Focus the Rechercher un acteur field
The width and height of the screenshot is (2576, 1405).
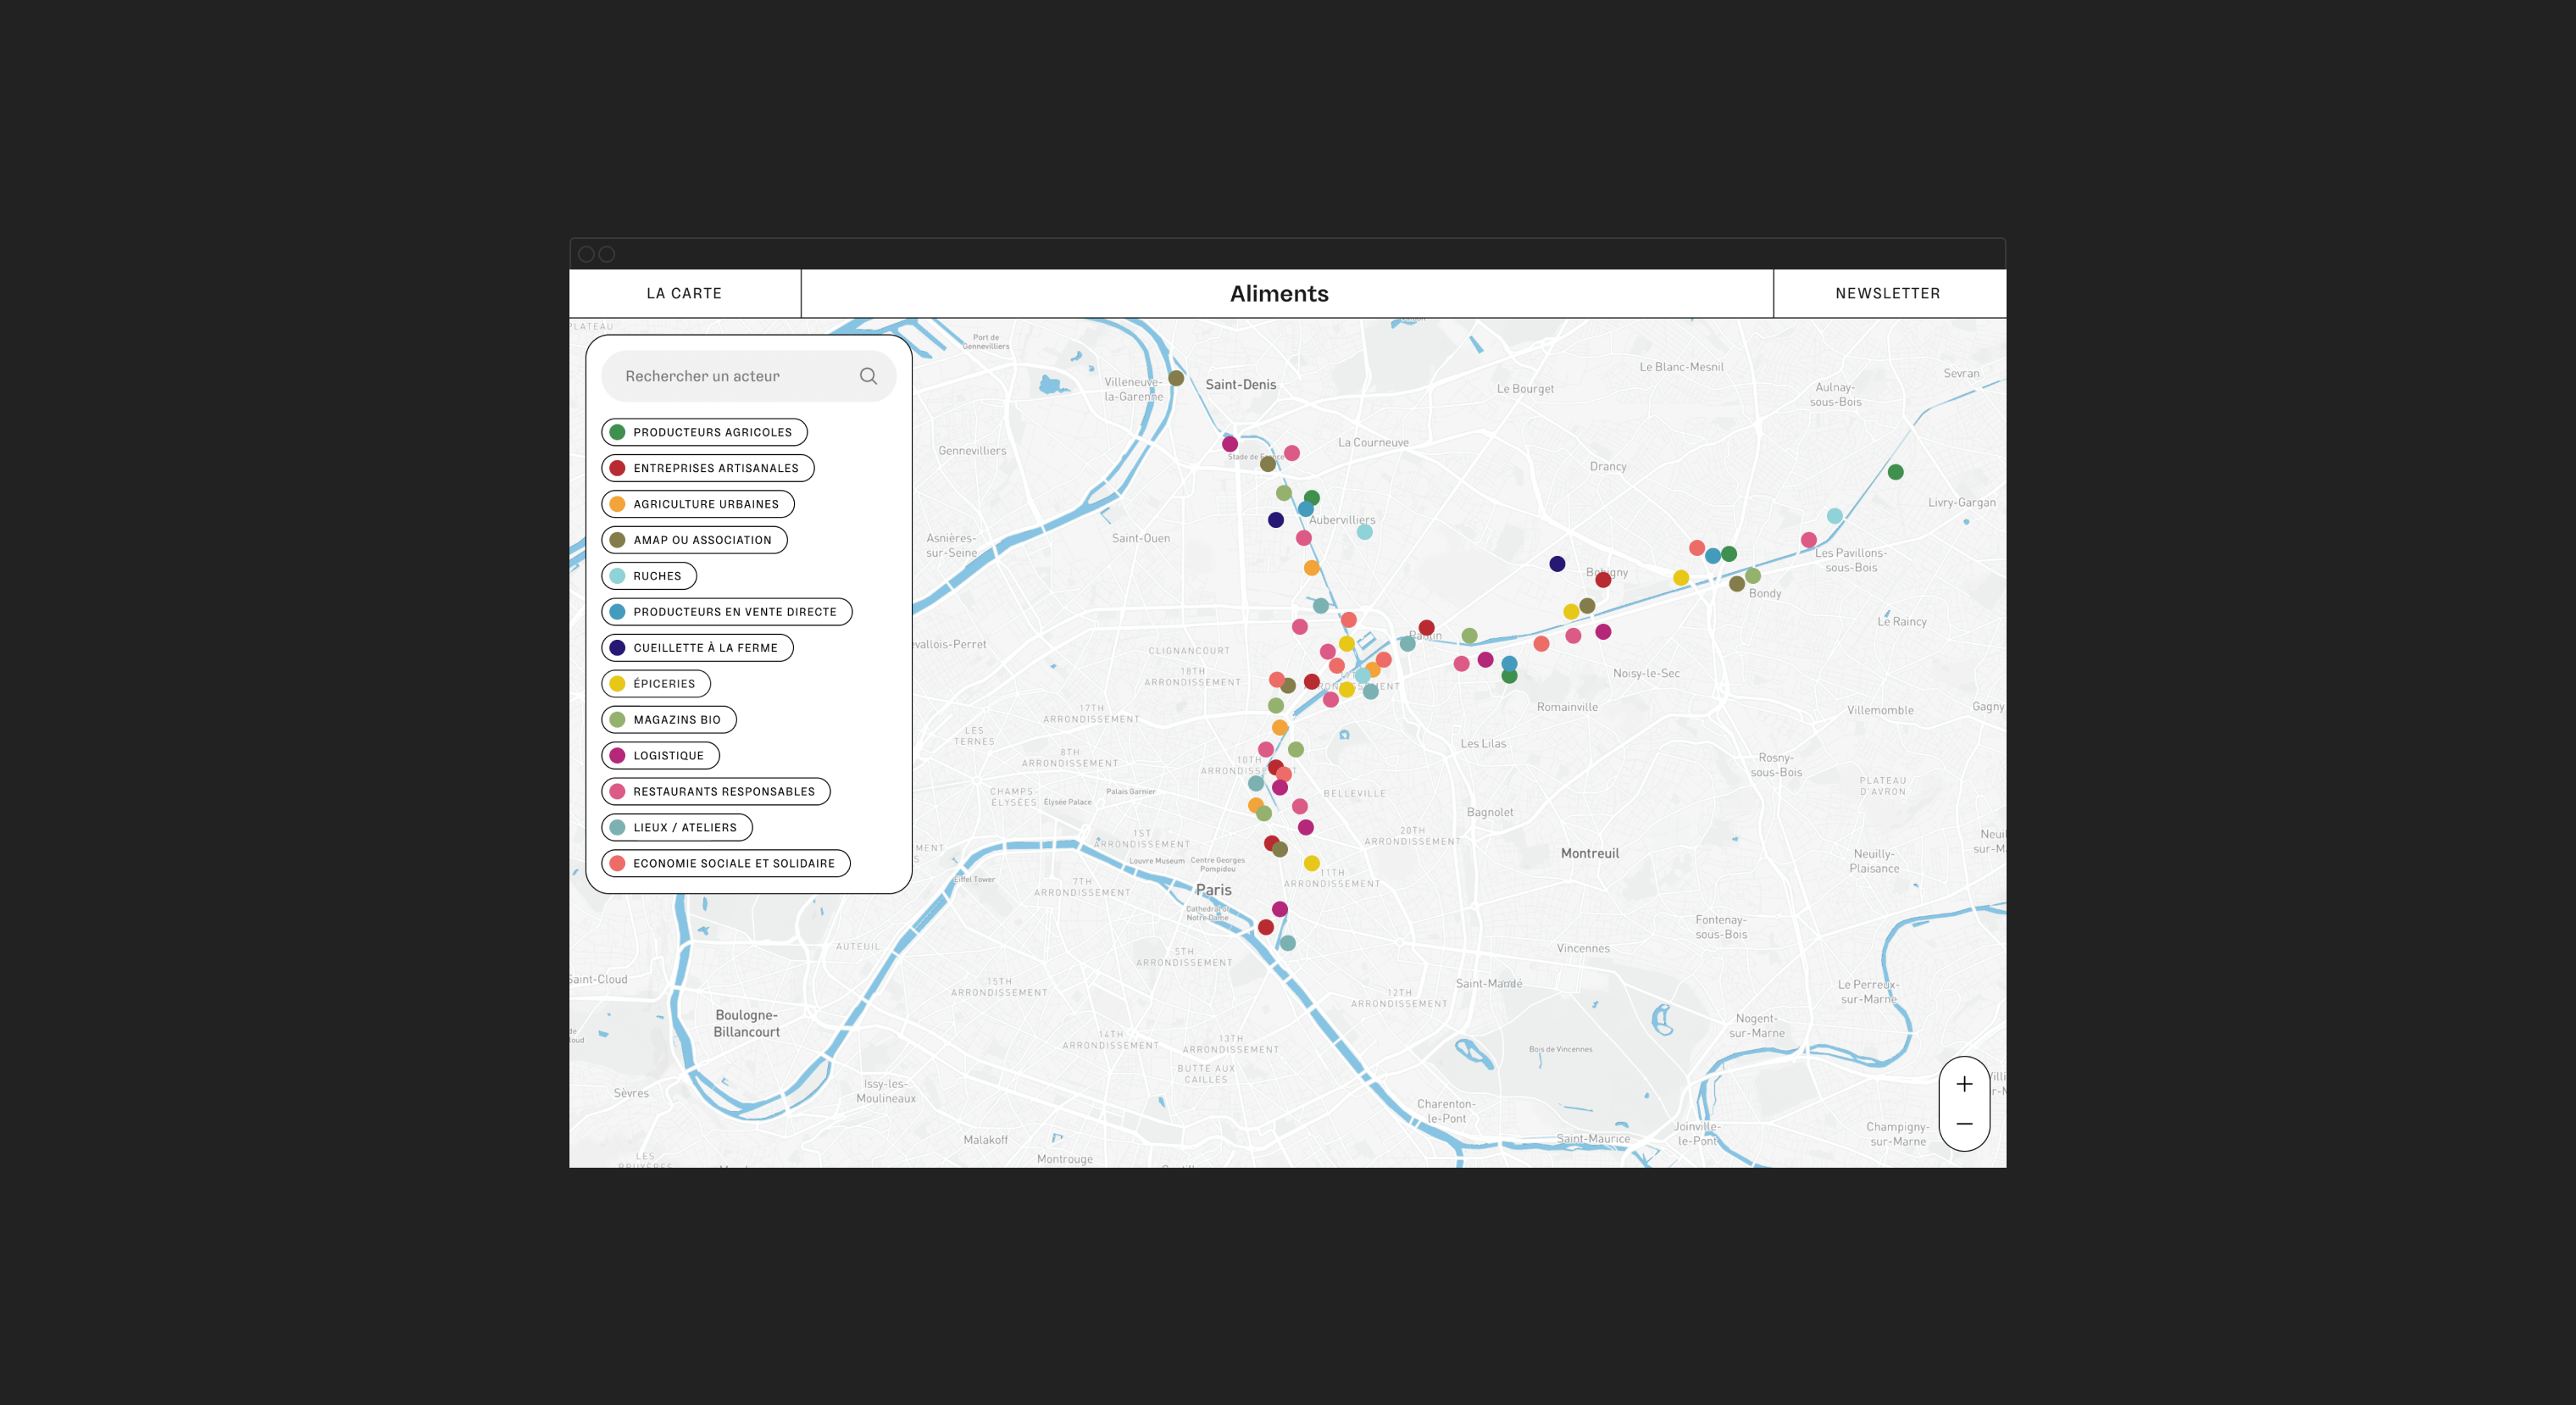point(748,376)
